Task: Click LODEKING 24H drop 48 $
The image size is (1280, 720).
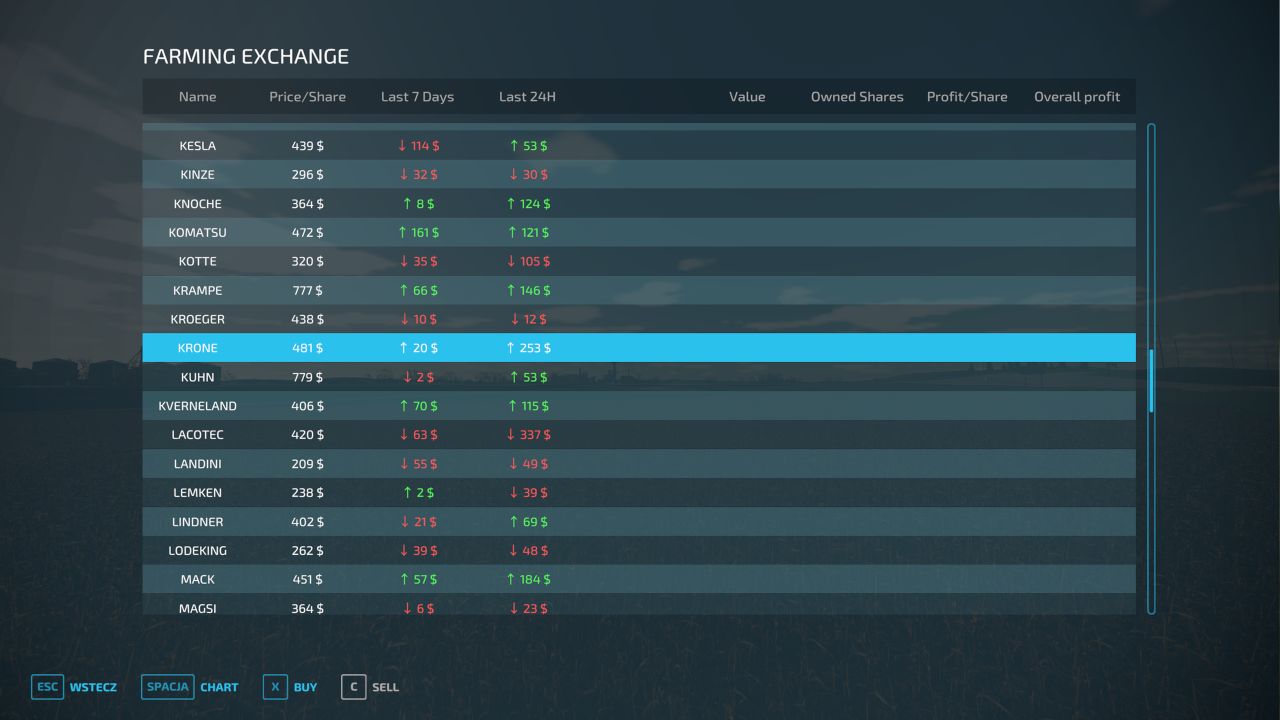Action: [x=528, y=552]
